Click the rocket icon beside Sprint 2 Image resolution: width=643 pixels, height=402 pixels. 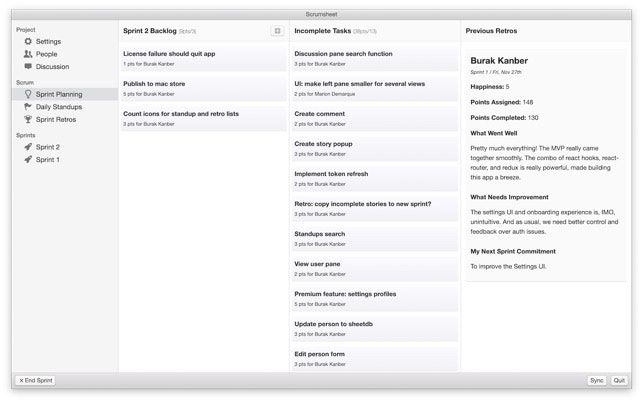[28, 147]
